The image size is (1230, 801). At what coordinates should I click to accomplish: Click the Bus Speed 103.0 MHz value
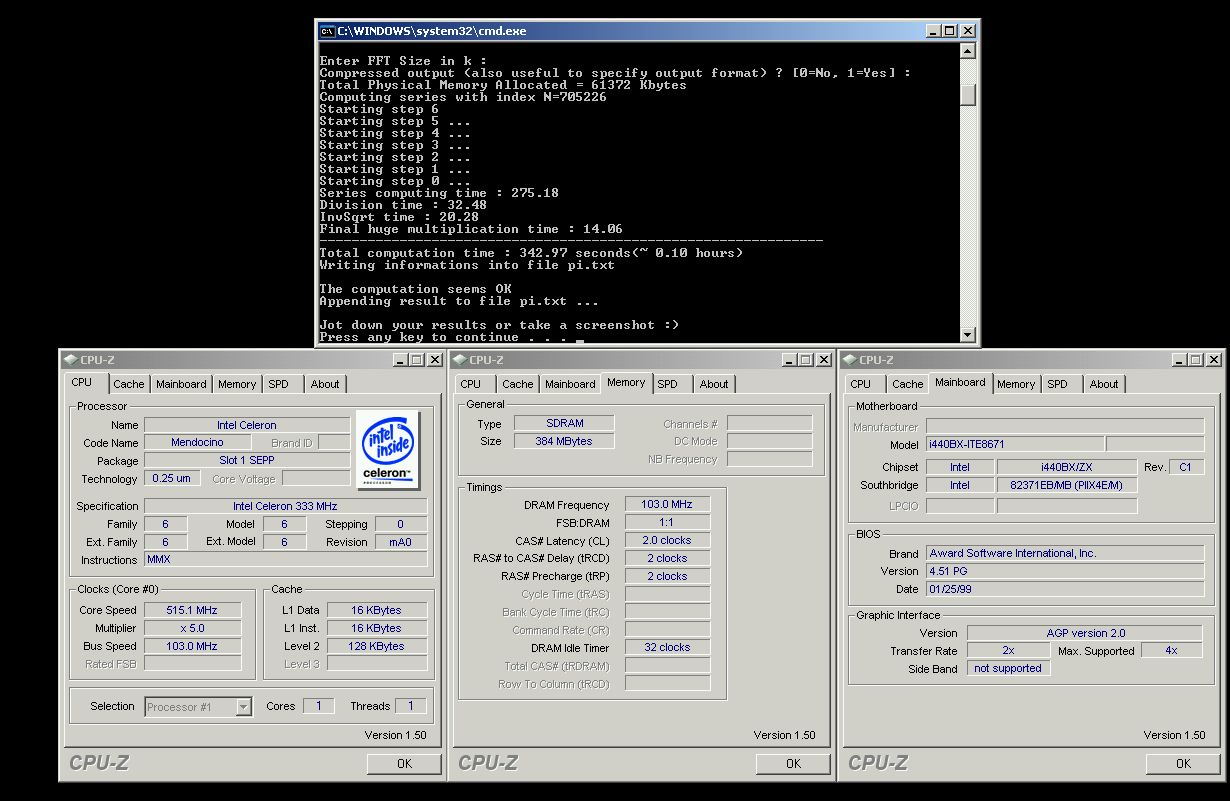pos(193,646)
